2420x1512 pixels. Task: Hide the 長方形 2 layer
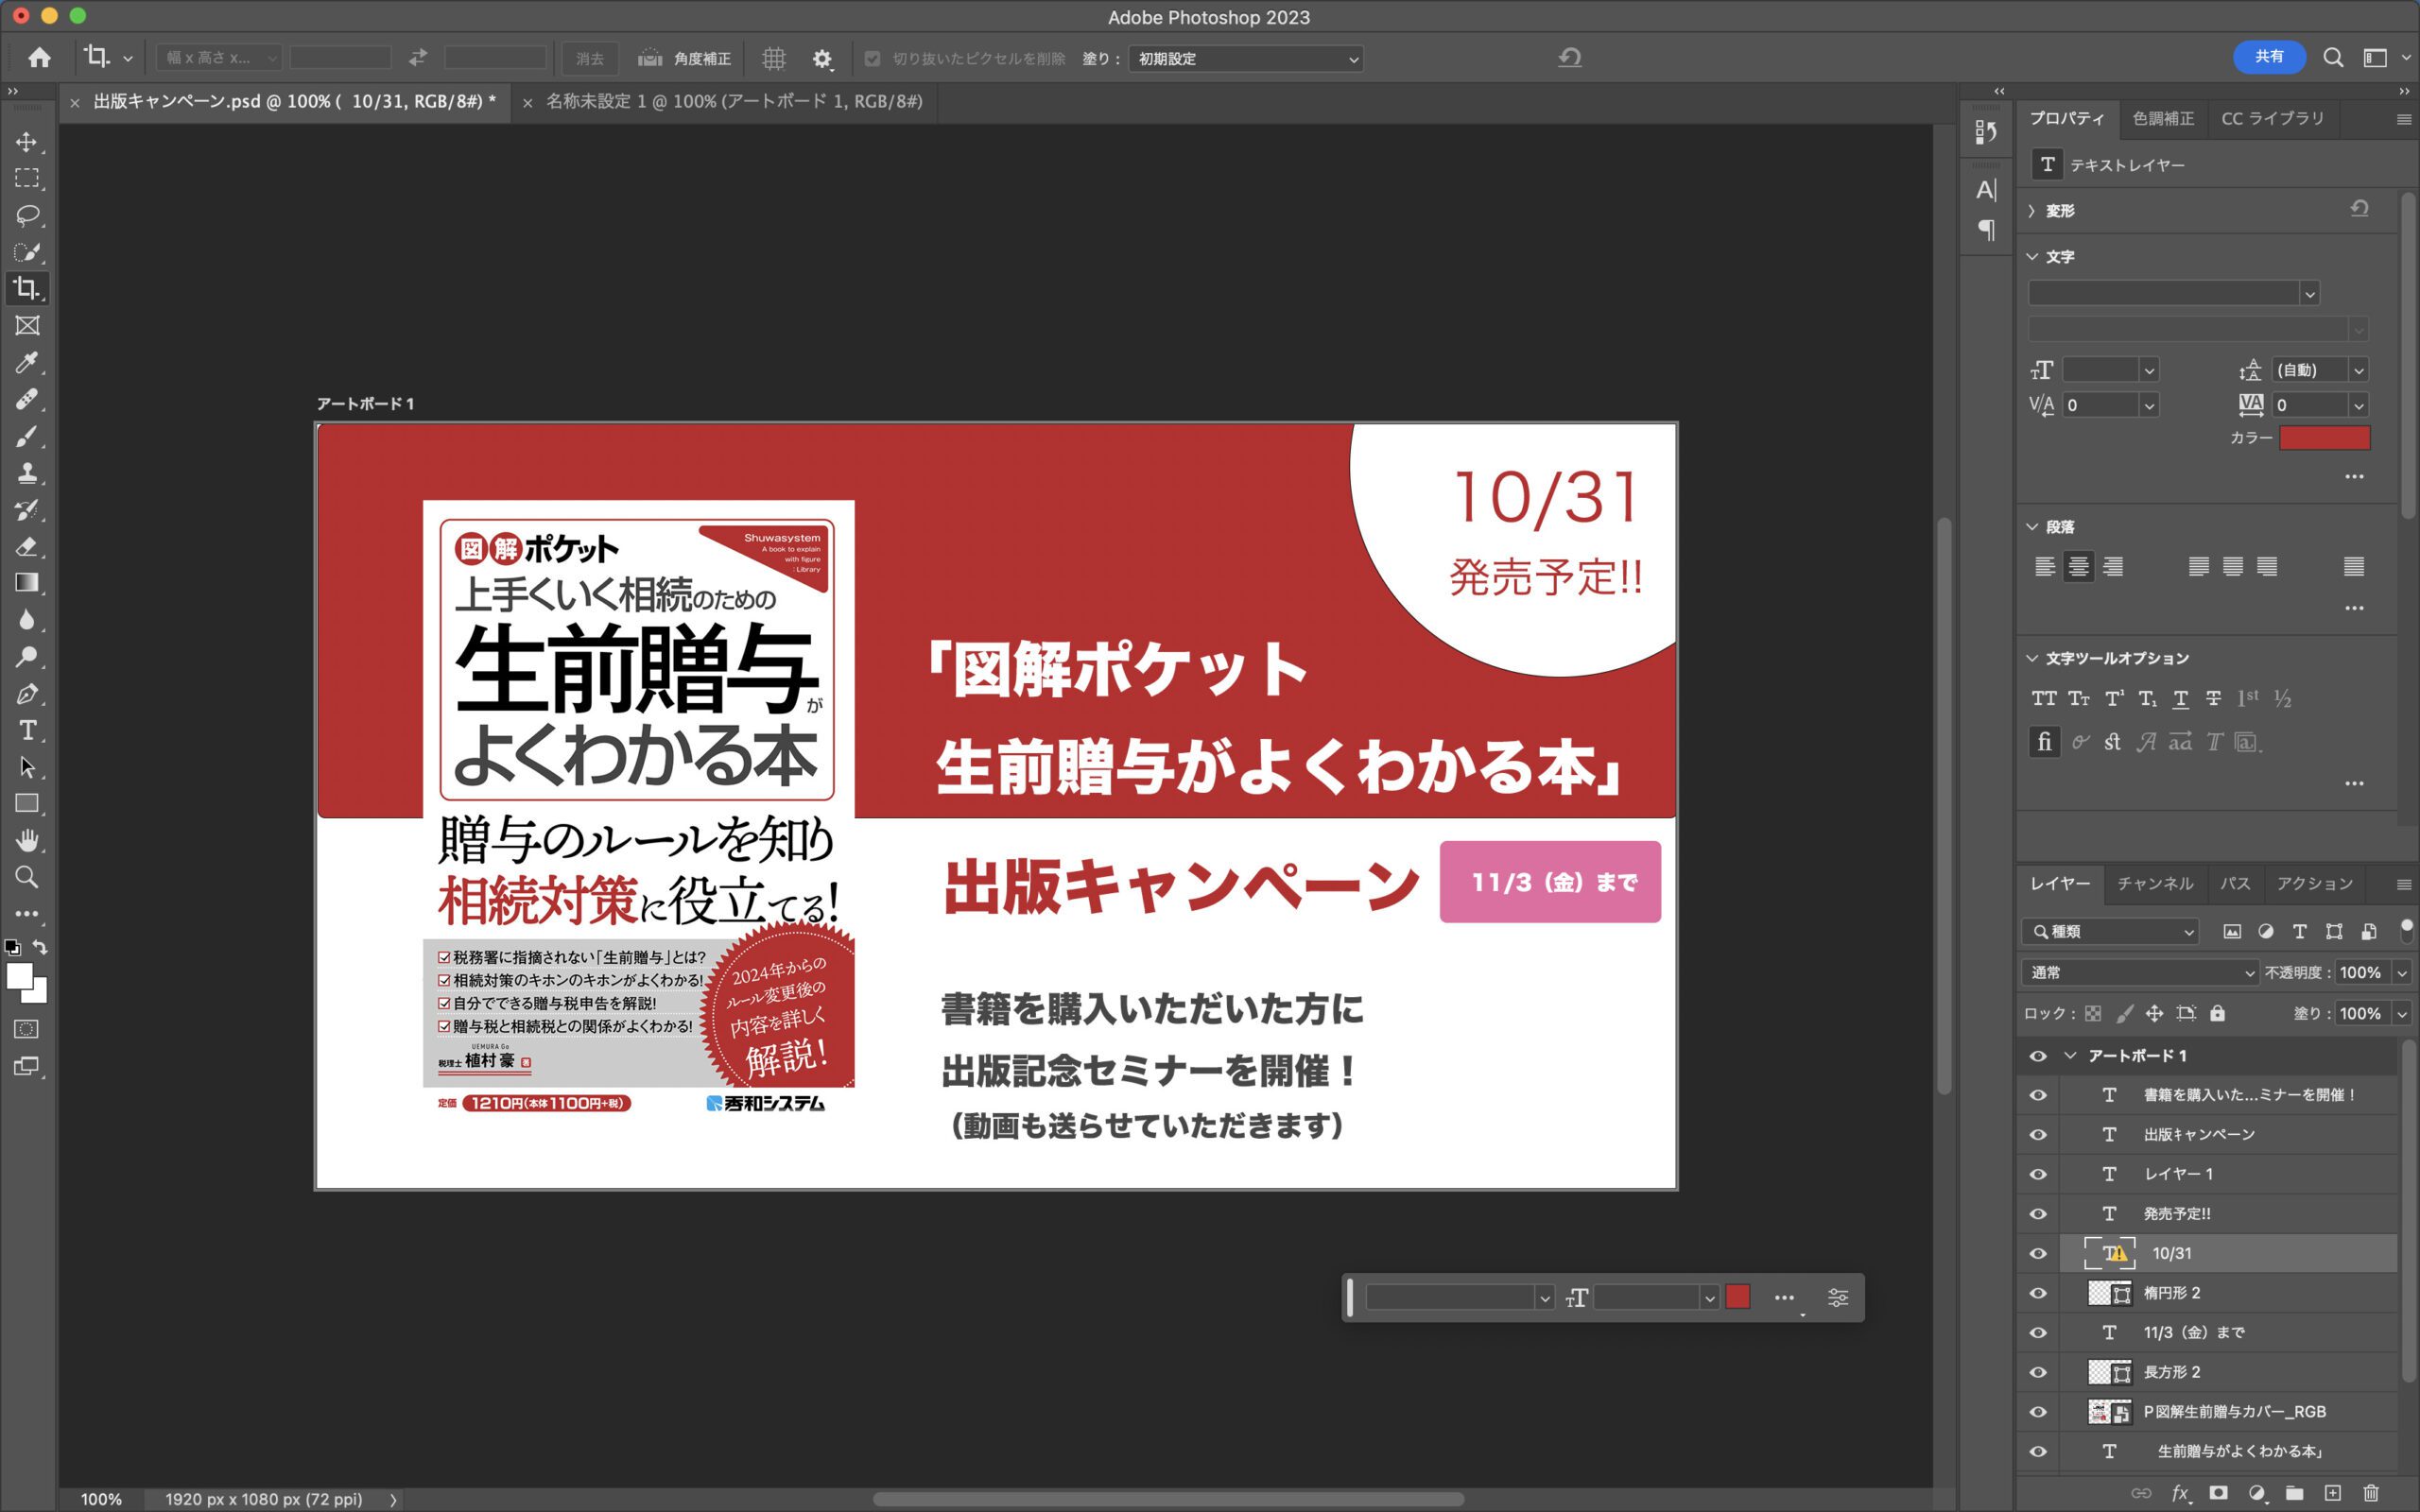(x=2037, y=1372)
